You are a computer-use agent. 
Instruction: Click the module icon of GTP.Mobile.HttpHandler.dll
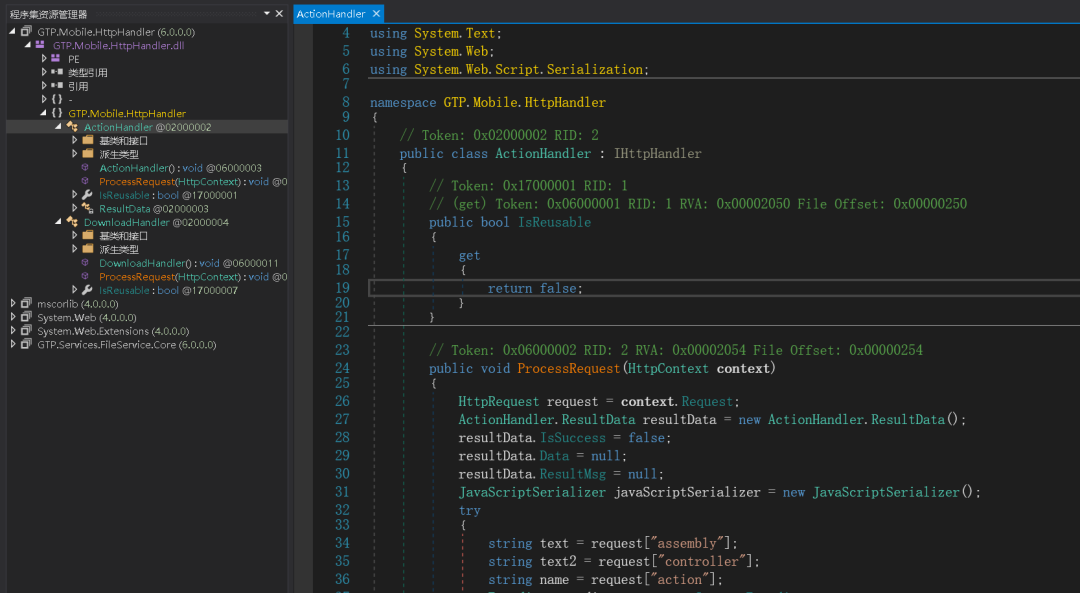(x=40, y=45)
